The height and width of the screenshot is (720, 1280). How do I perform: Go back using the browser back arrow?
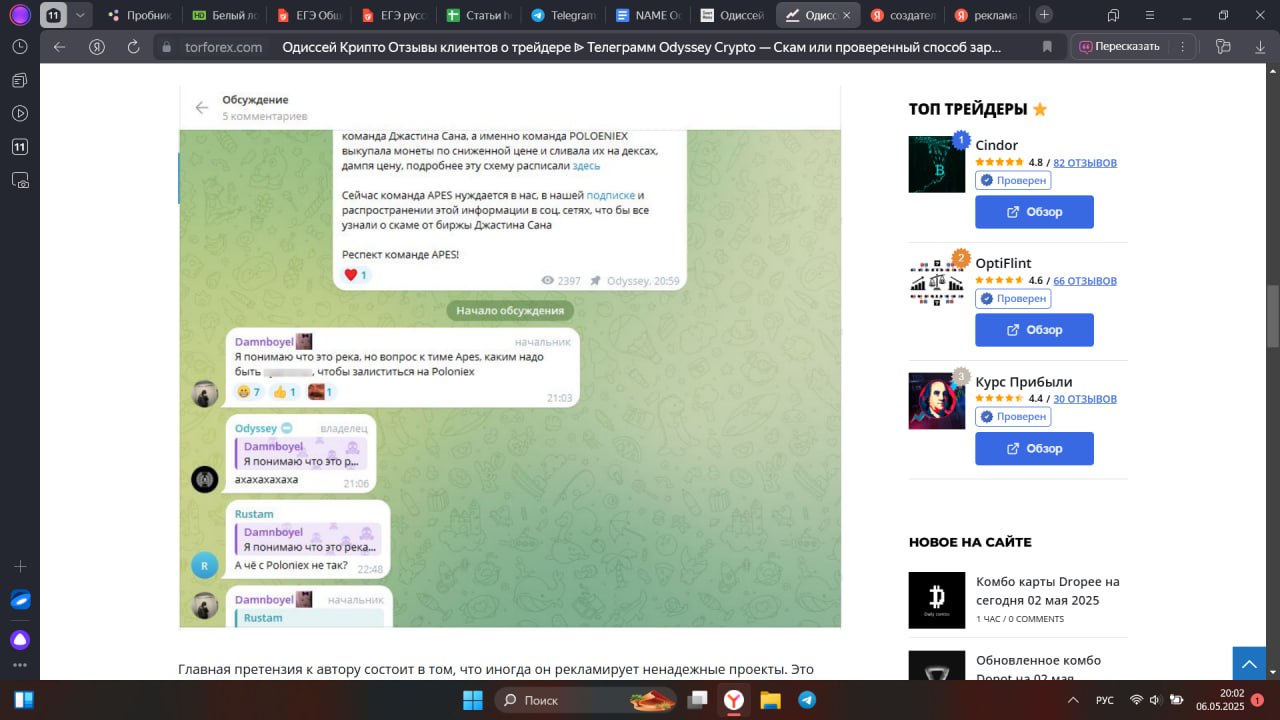click(59, 47)
